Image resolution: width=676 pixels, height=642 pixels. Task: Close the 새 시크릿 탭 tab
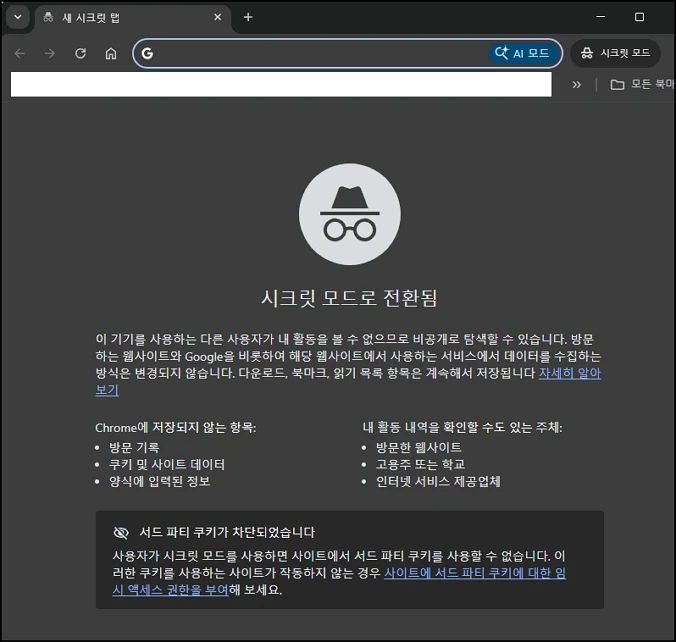pos(218,17)
